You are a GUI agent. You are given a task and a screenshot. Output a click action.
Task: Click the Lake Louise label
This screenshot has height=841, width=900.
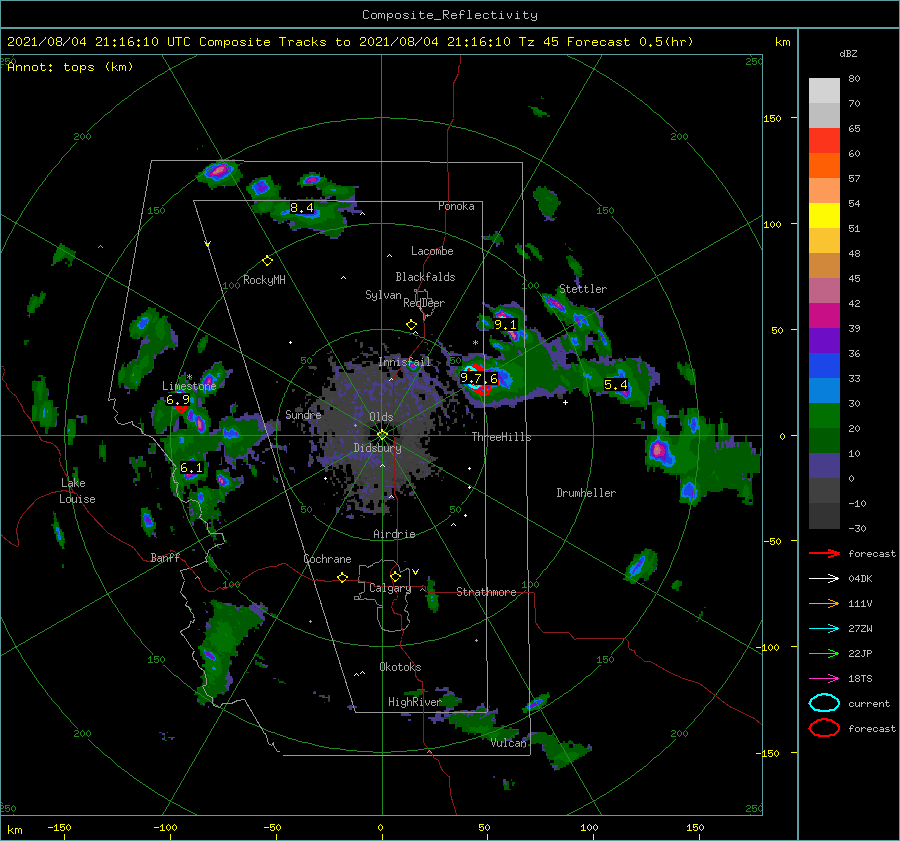[78, 491]
